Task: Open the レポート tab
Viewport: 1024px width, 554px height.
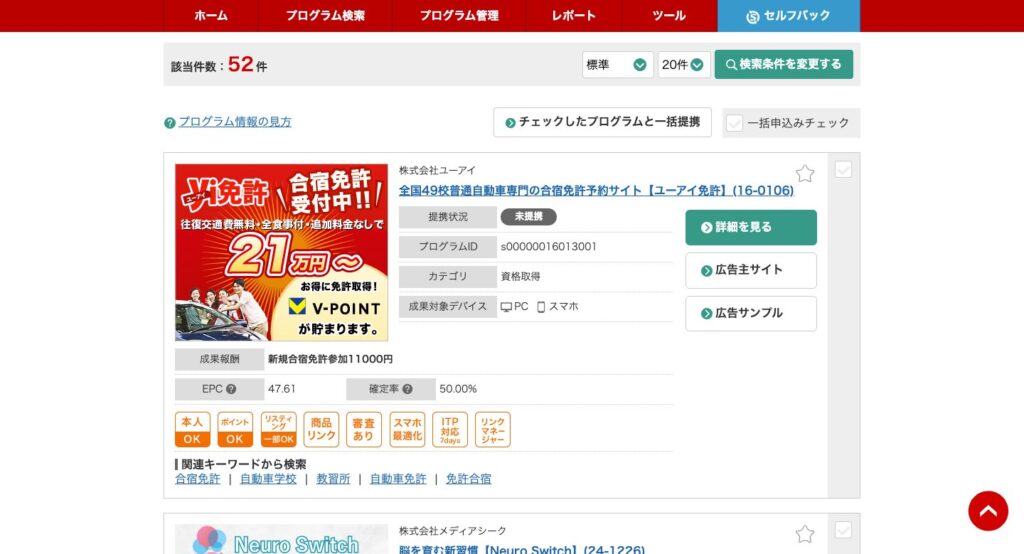Action: pyautogui.click(x=573, y=16)
